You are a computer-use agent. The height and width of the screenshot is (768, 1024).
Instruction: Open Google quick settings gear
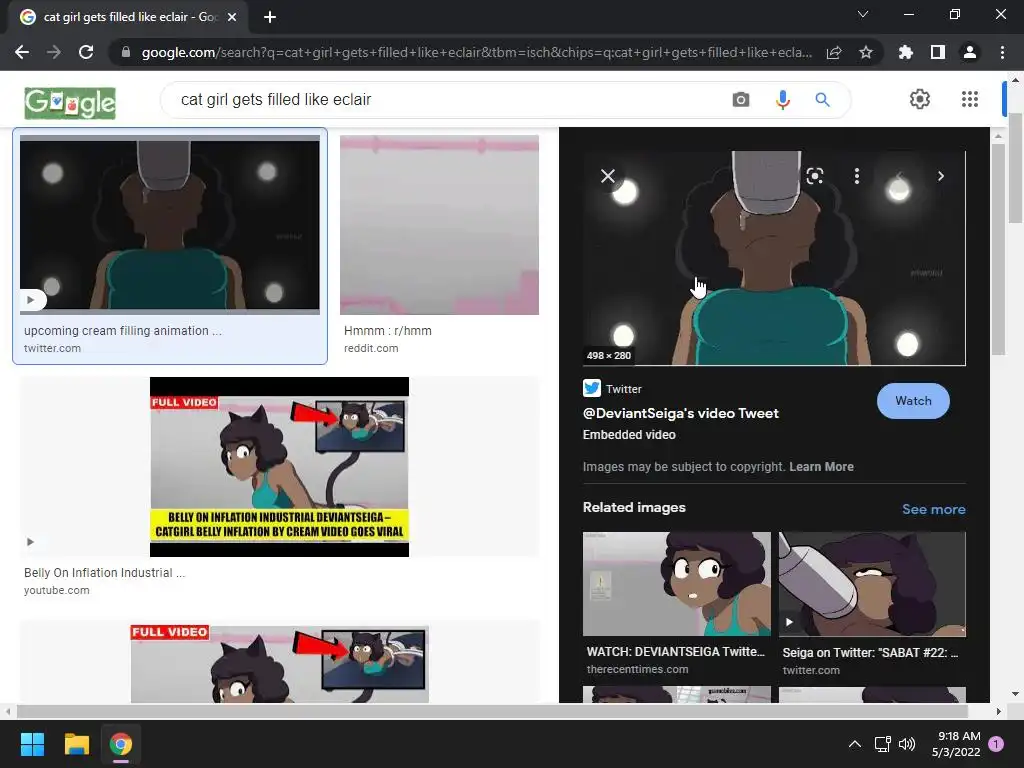(920, 99)
